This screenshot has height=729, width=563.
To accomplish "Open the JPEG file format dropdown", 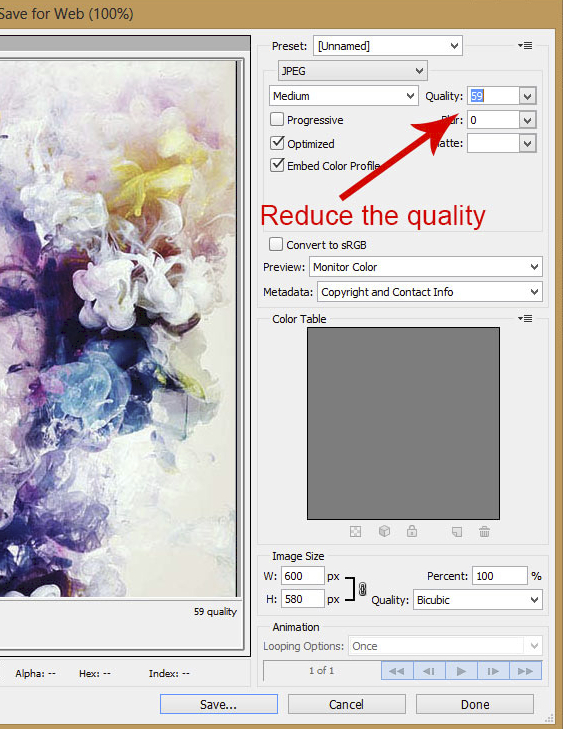I will (352, 71).
